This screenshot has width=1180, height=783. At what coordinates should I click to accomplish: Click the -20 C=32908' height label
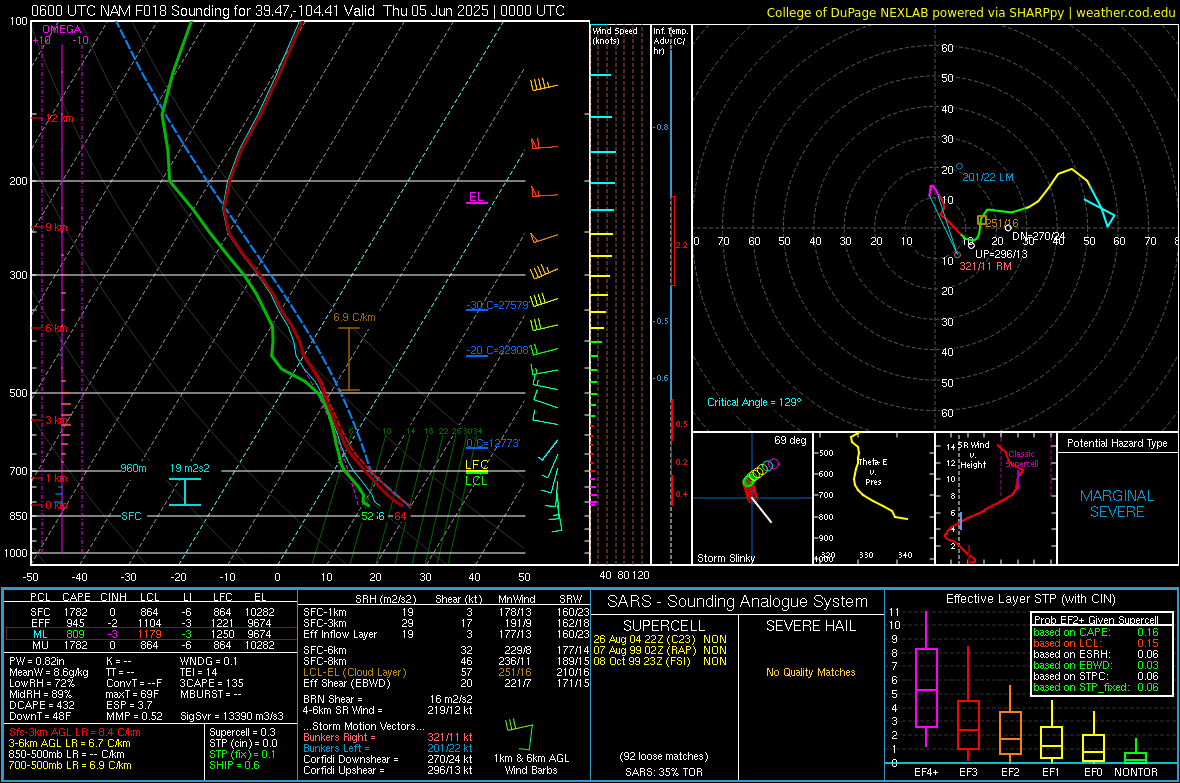click(x=497, y=350)
